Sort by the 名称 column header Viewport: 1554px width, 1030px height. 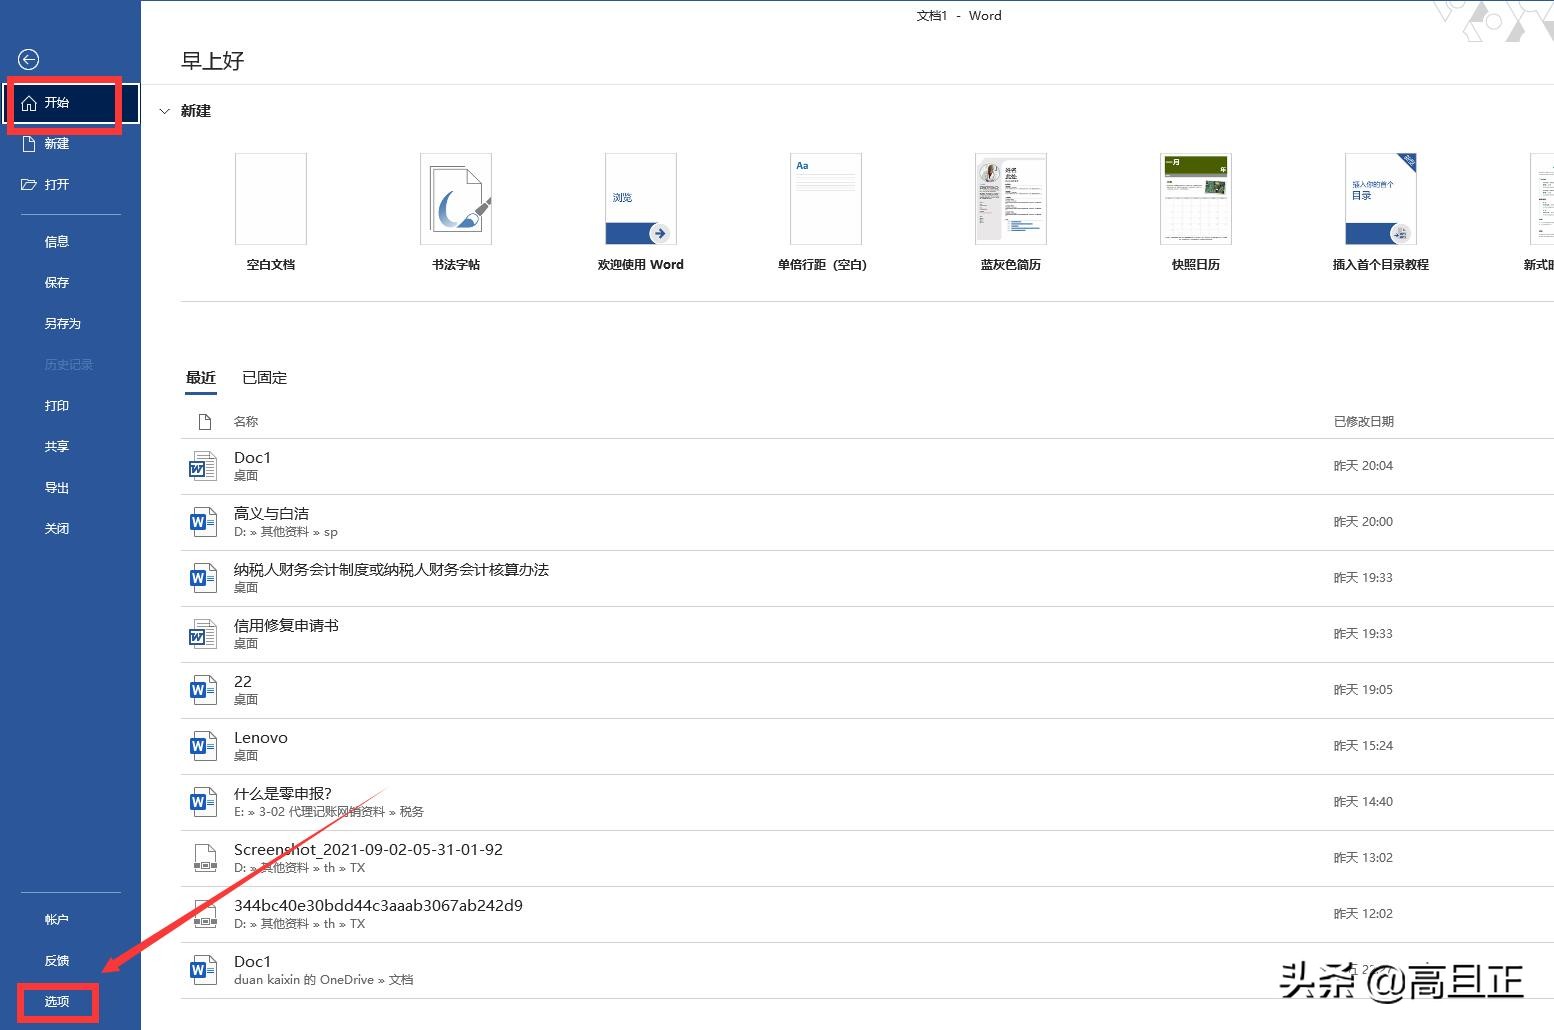pyautogui.click(x=246, y=422)
